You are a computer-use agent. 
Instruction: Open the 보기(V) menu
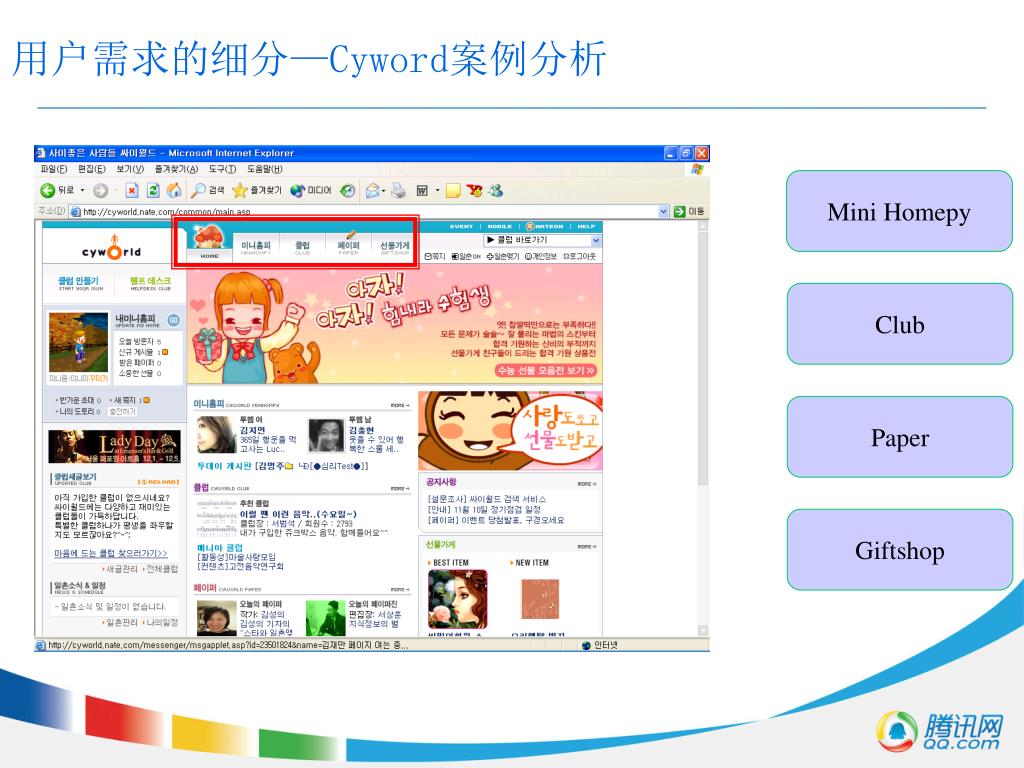coord(129,169)
